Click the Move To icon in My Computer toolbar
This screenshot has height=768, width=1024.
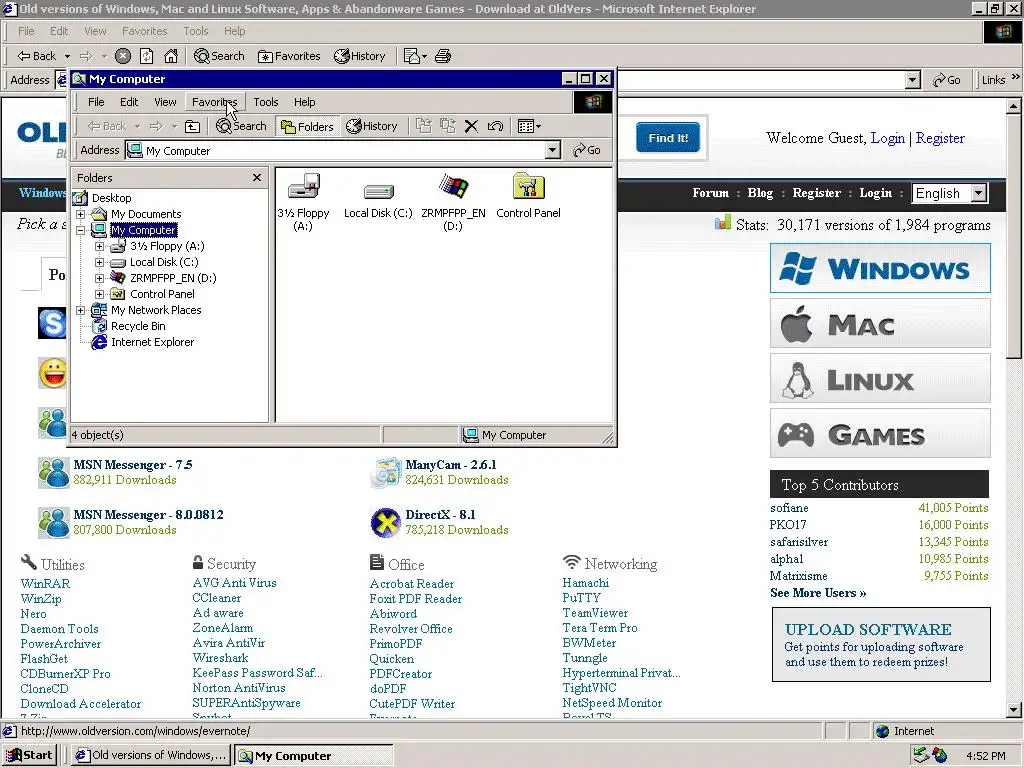(x=424, y=126)
